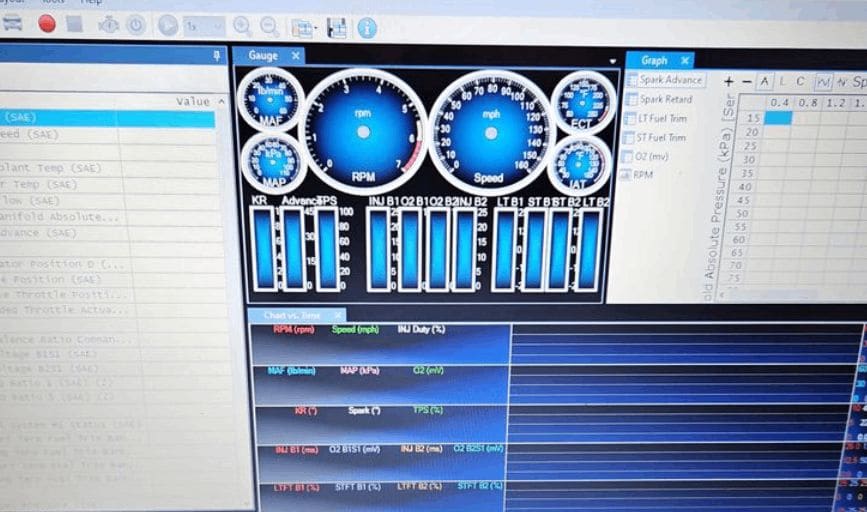The height and width of the screenshot is (512, 867).
Task: Switch to the Gauge tab
Action: 263,56
